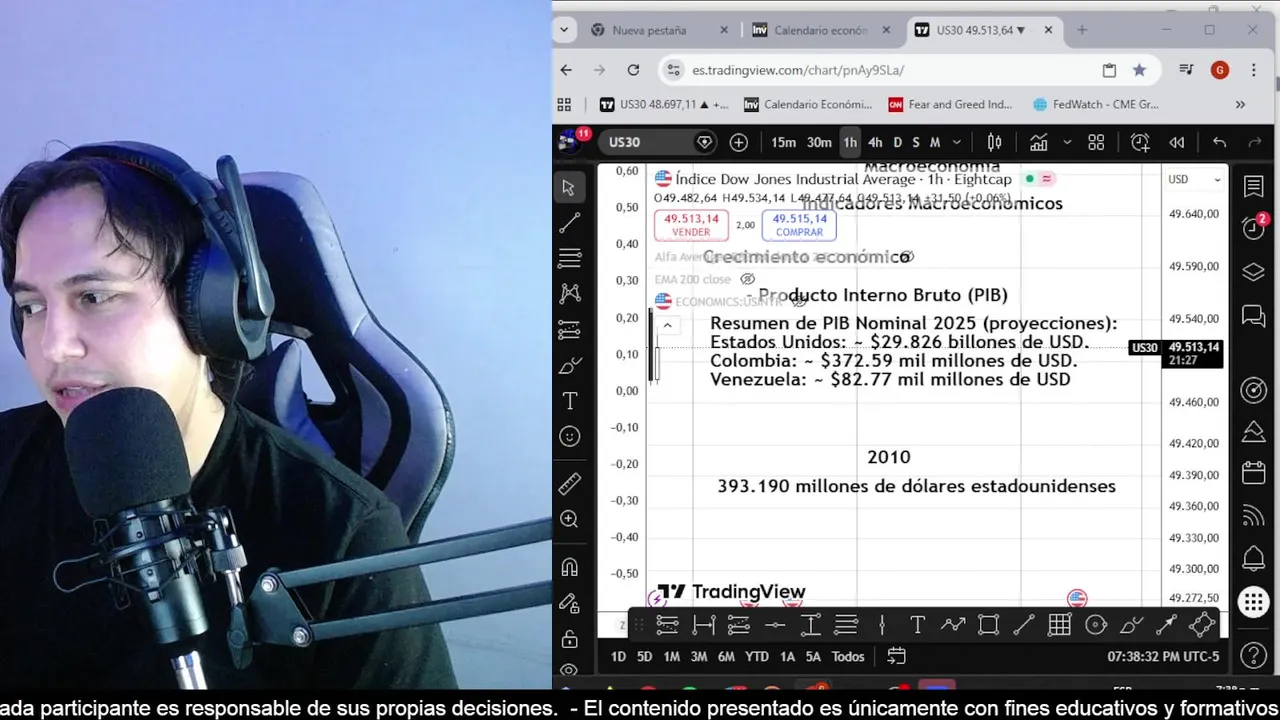The height and width of the screenshot is (720, 1280).
Task: Open the help center question mark
Action: click(1253, 656)
